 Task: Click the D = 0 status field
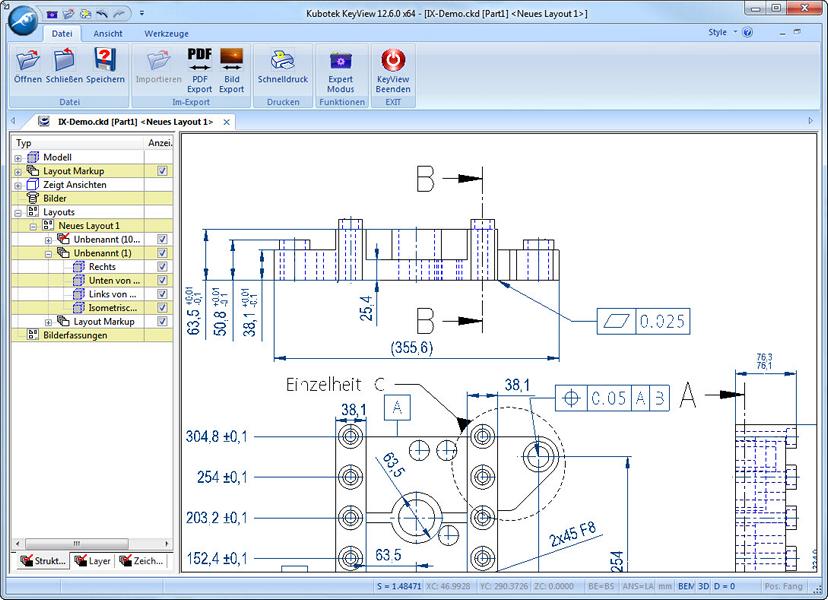(x=724, y=586)
